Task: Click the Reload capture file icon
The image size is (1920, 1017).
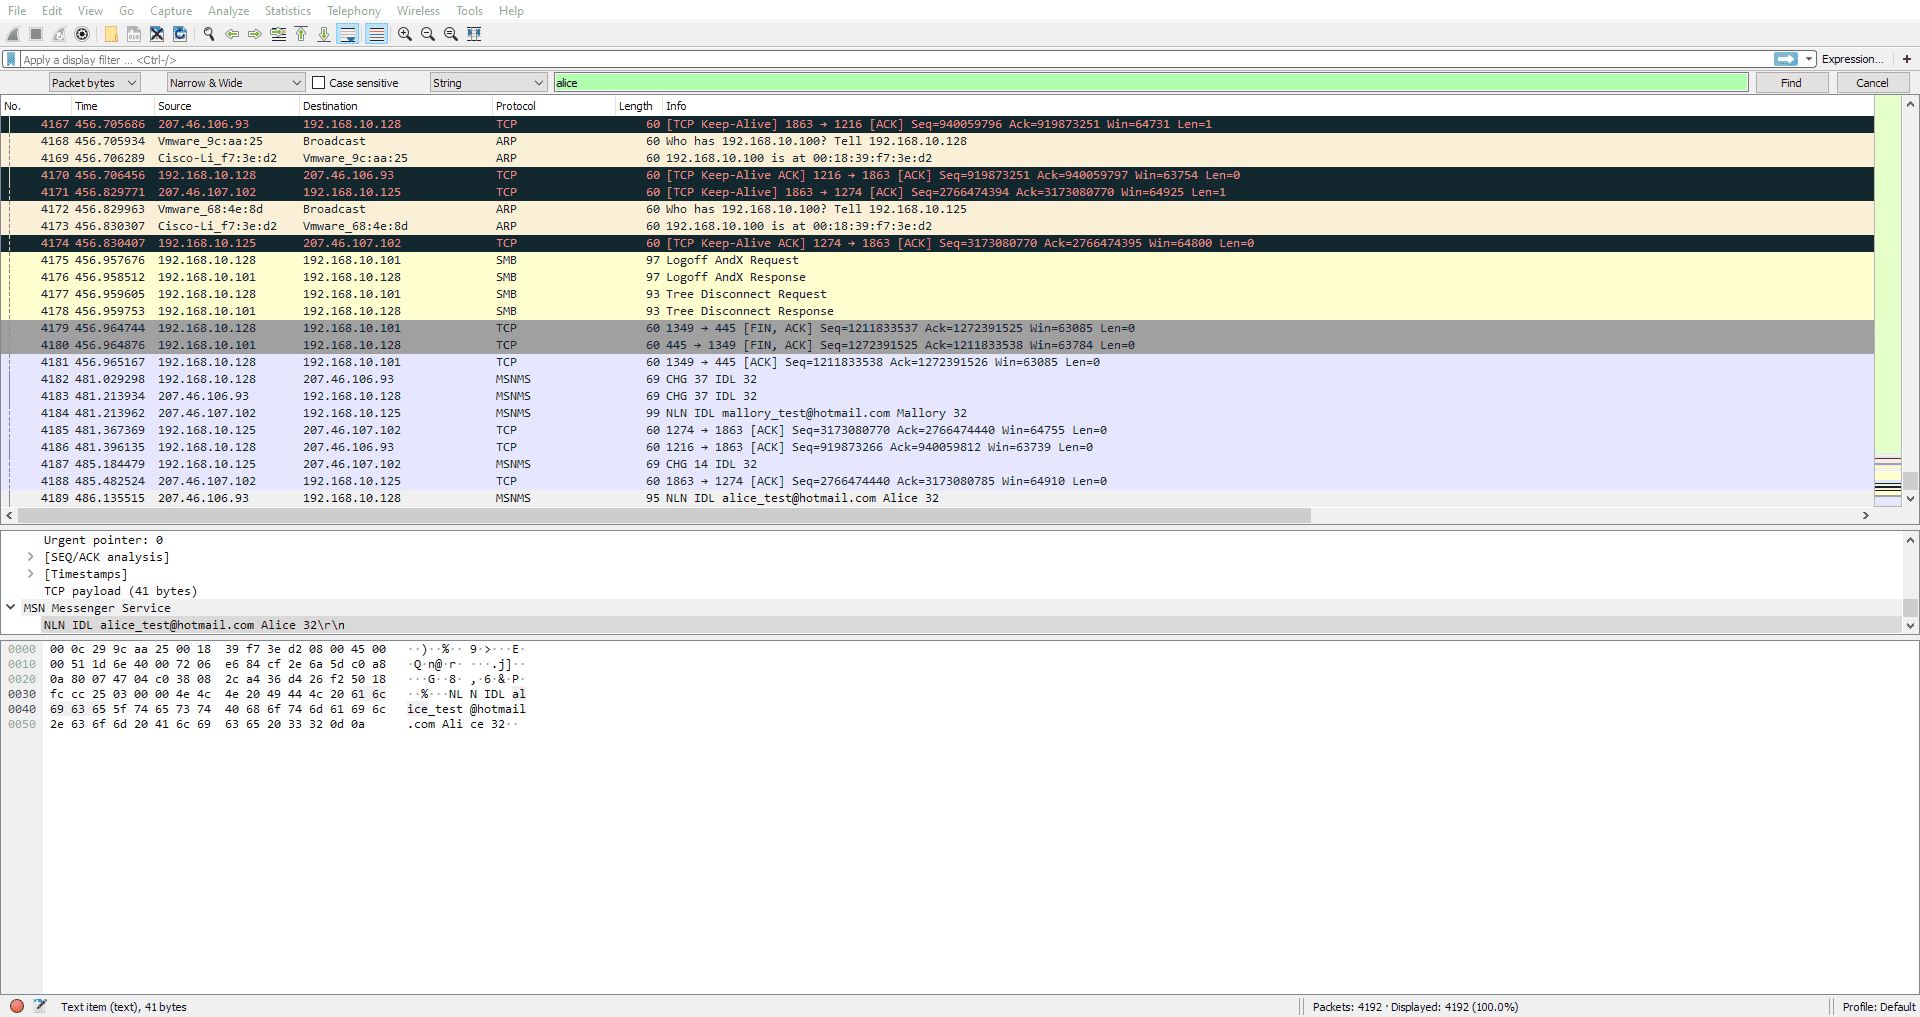Action: pyautogui.click(x=180, y=34)
